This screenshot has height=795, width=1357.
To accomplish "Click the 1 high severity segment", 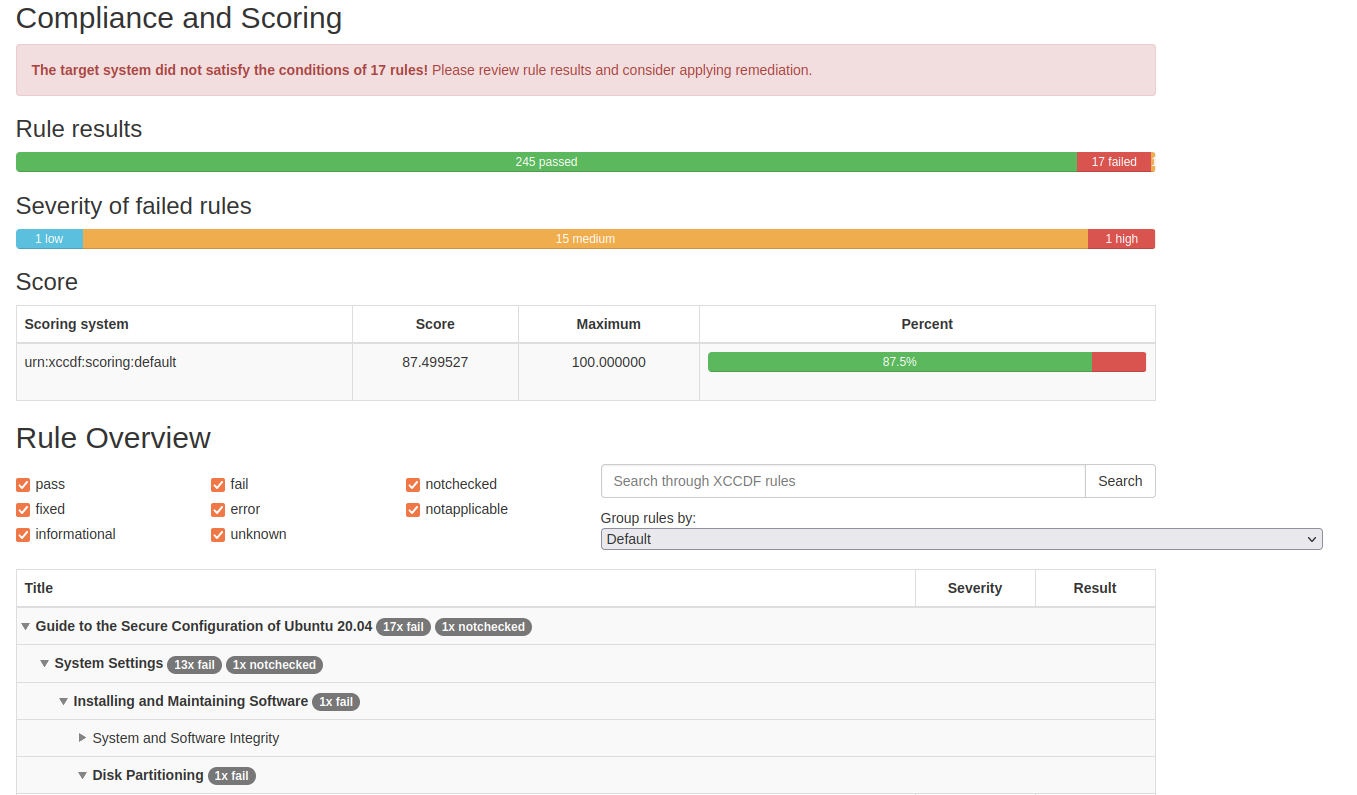I will [x=1121, y=239].
